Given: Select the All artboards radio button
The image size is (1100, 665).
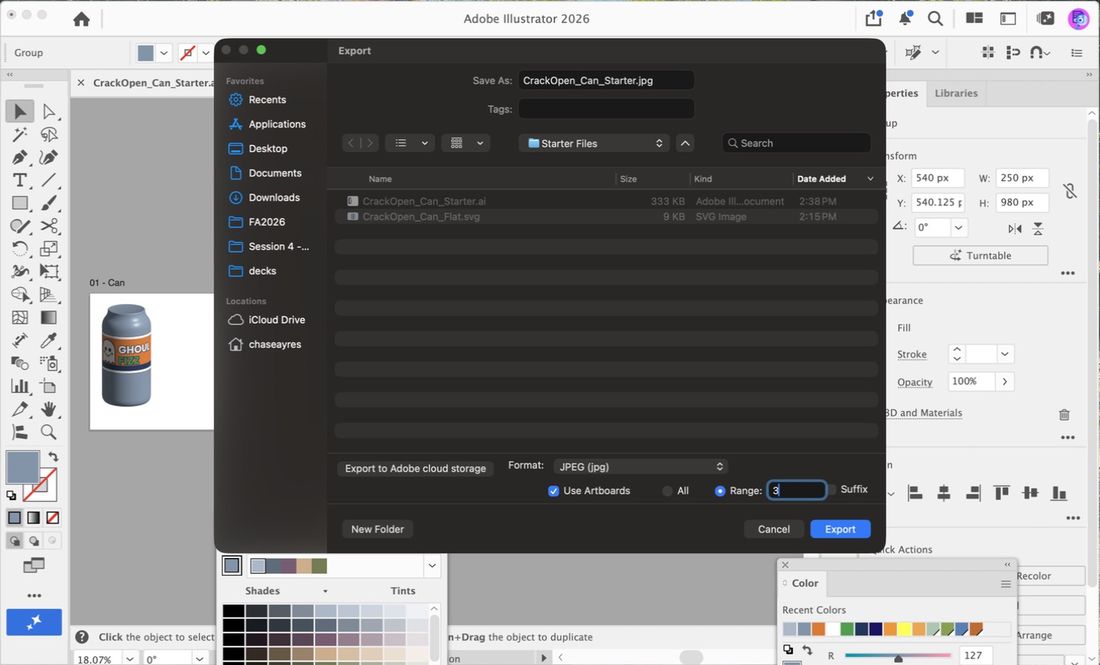Looking at the screenshot, I should [667, 491].
